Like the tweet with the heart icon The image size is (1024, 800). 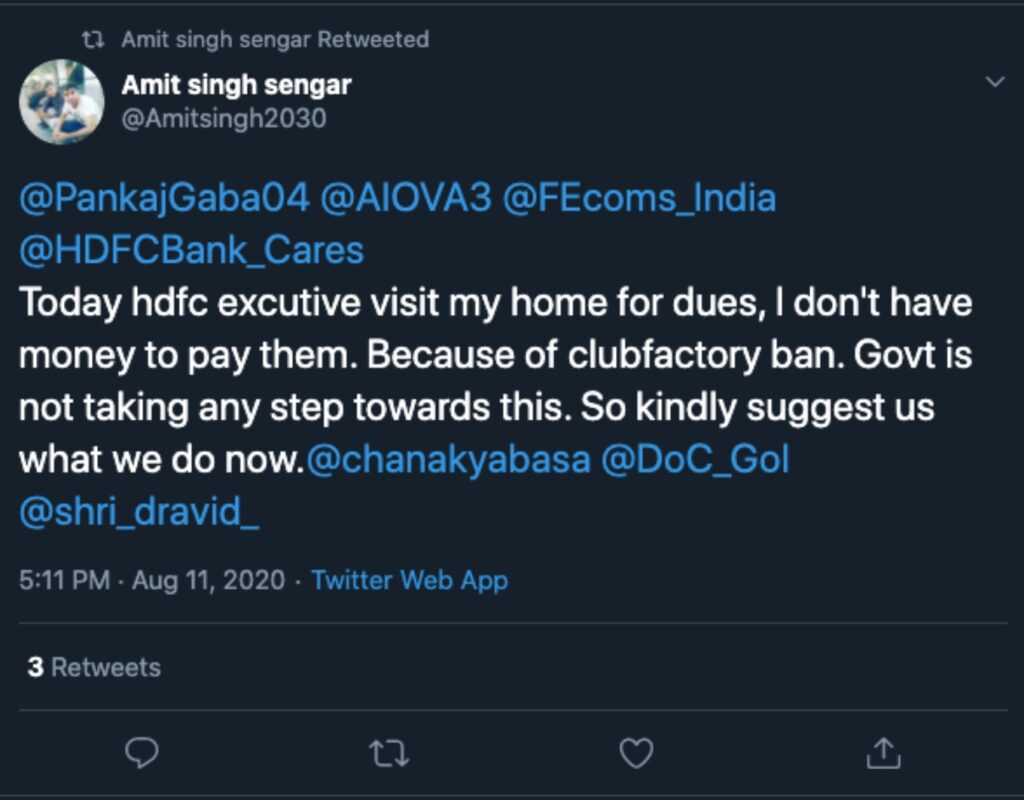coord(636,752)
